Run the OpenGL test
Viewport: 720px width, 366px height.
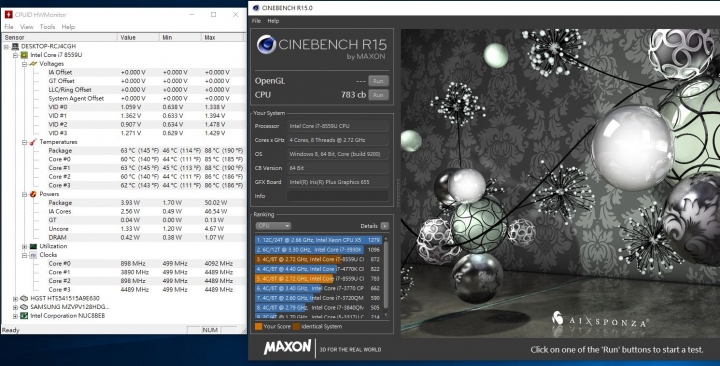click(x=378, y=81)
